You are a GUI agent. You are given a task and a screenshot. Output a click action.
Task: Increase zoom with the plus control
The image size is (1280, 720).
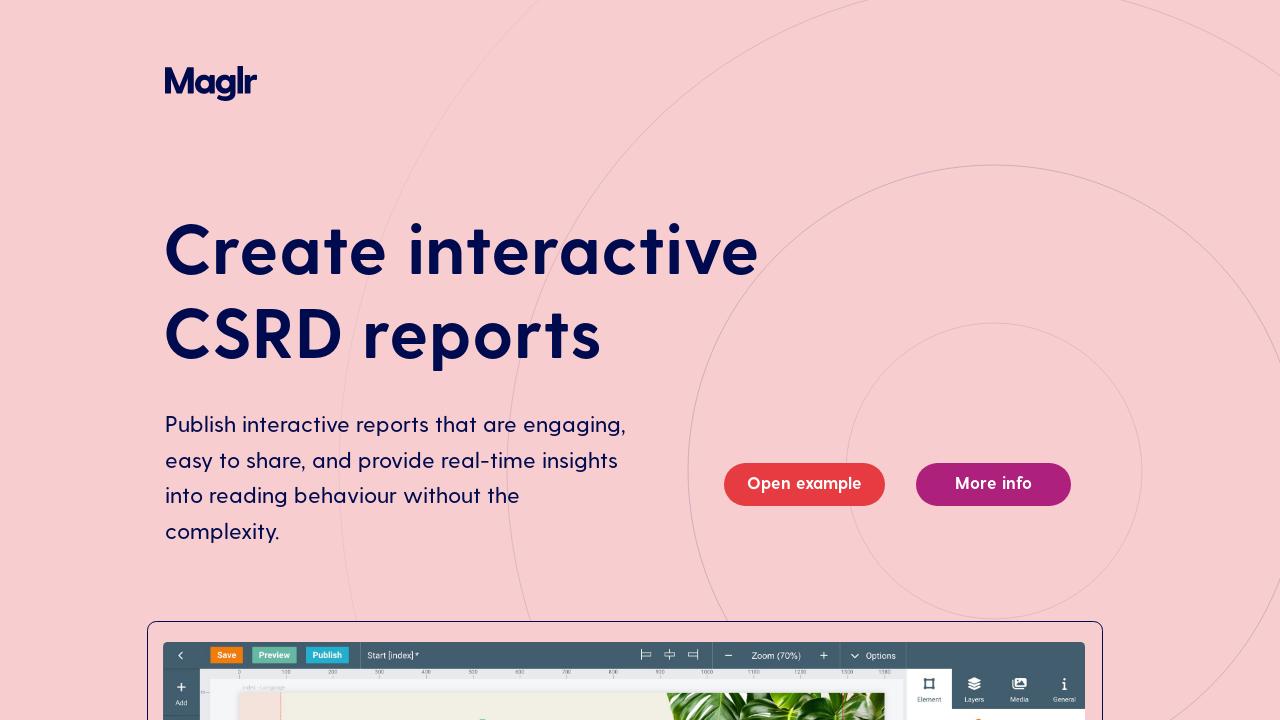pos(823,655)
